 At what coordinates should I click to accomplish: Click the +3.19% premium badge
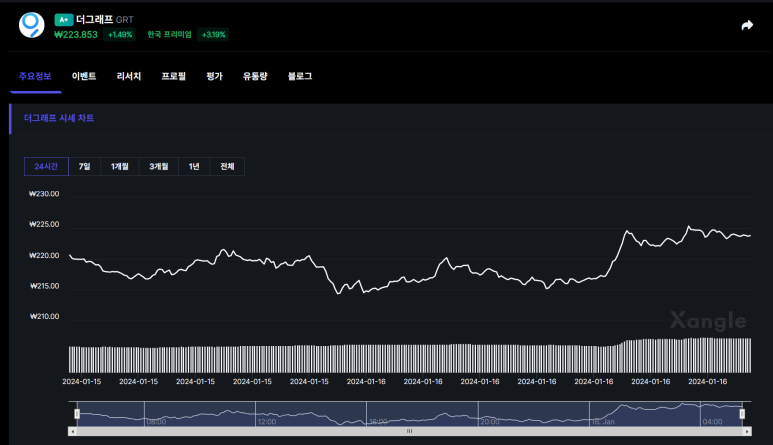coord(213,34)
